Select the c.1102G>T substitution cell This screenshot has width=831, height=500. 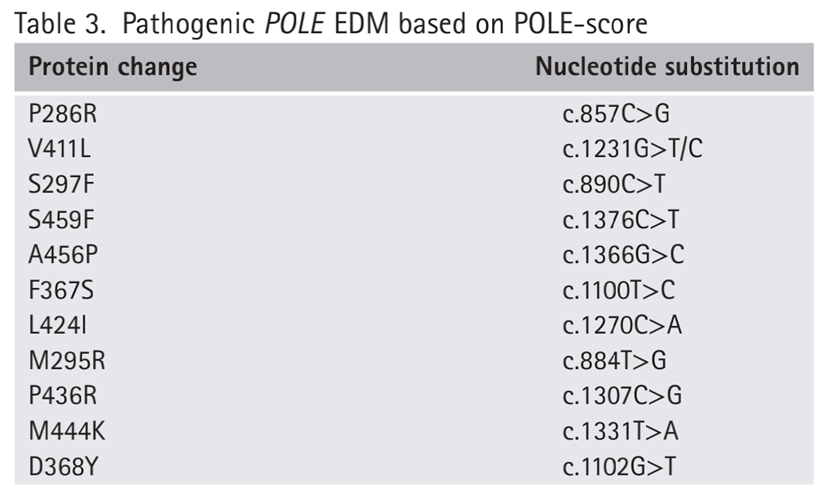click(621, 466)
